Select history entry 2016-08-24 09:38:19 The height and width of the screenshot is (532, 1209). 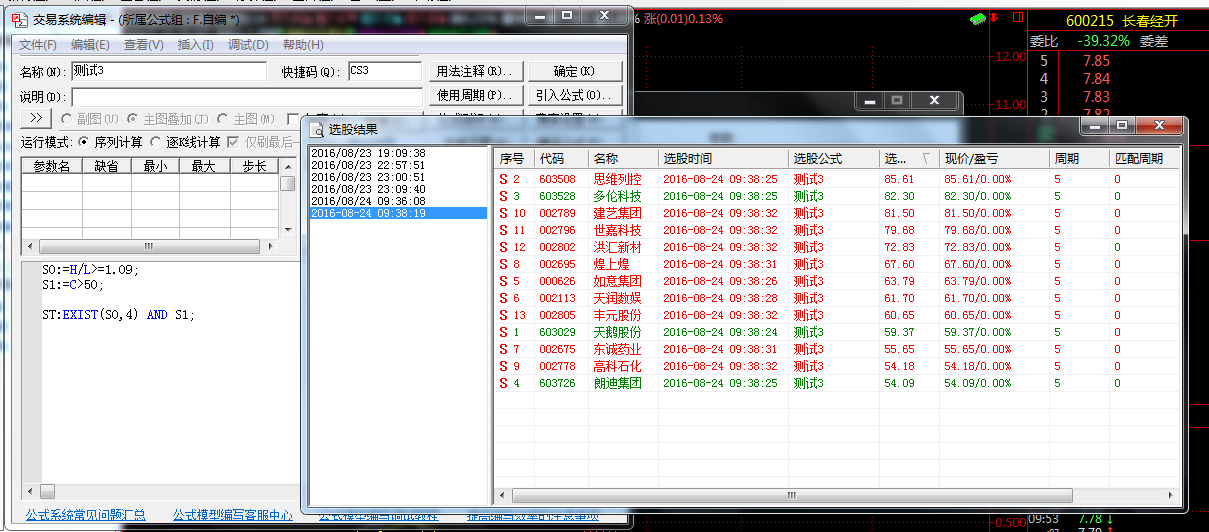(x=398, y=214)
